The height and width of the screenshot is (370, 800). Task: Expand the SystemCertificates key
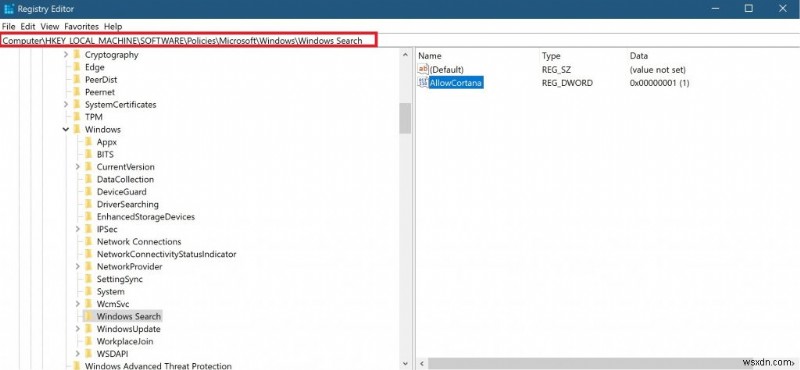(x=66, y=105)
